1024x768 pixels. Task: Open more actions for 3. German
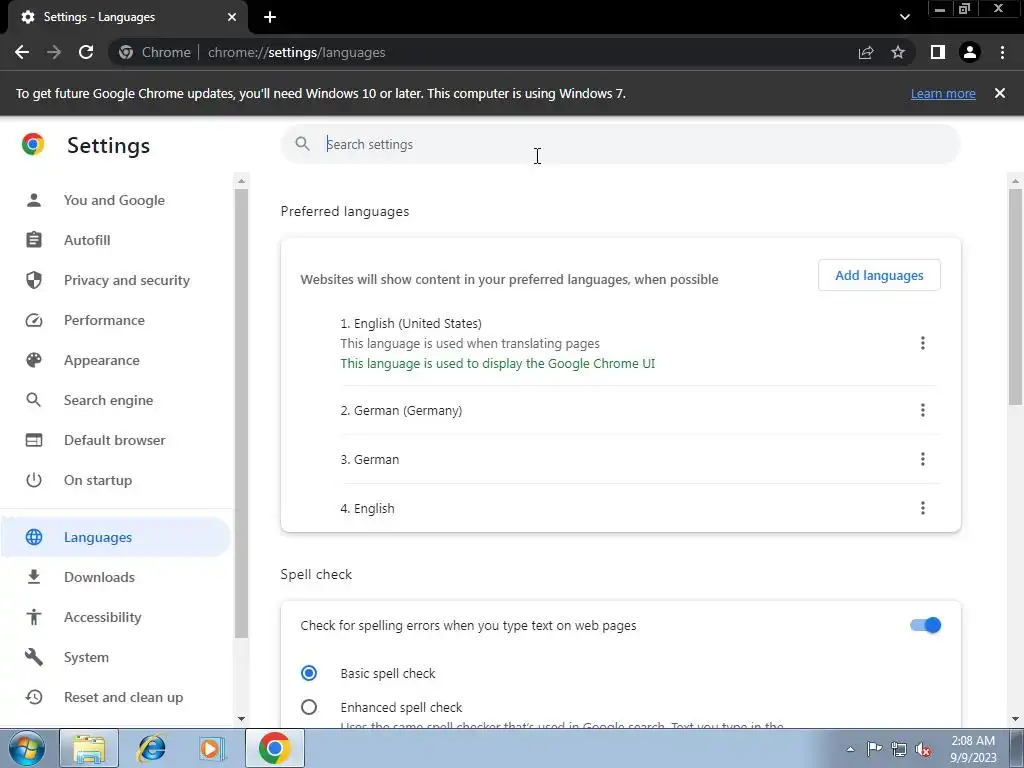tap(922, 459)
